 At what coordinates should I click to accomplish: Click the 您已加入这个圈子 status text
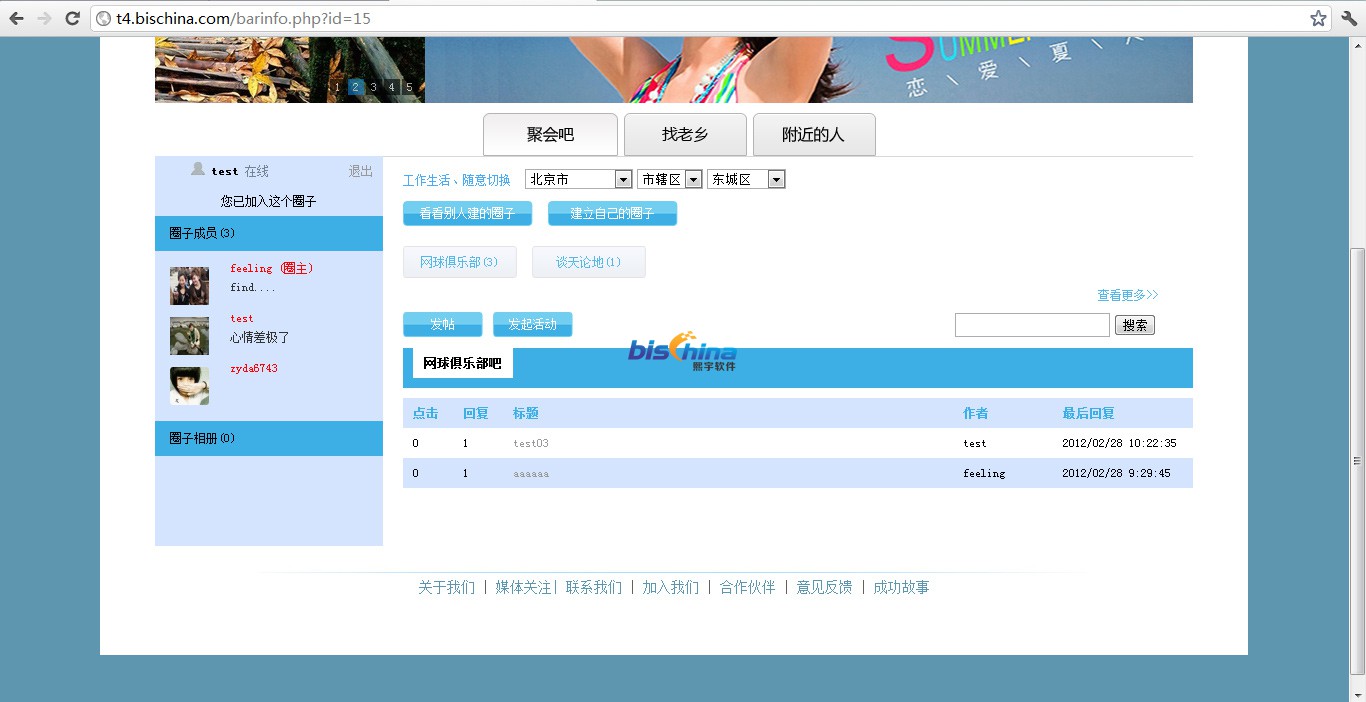pyautogui.click(x=269, y=201)
